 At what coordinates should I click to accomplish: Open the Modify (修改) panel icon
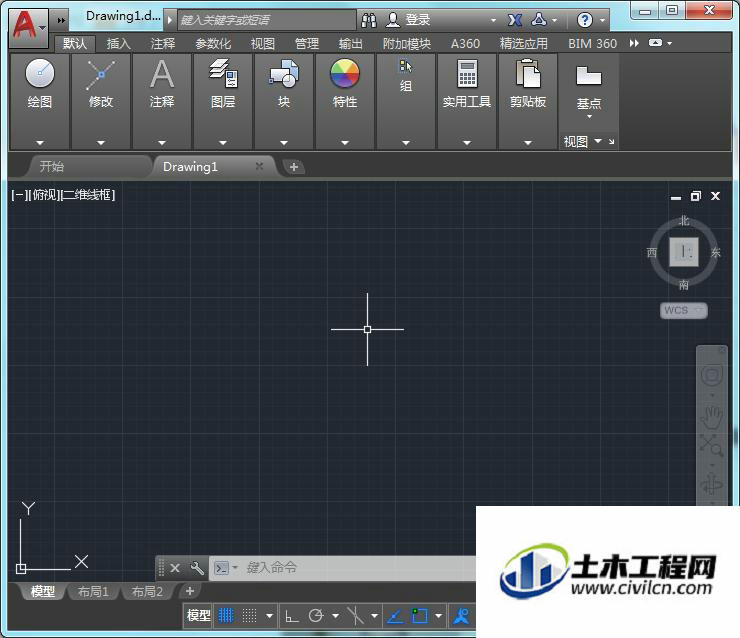101,74
